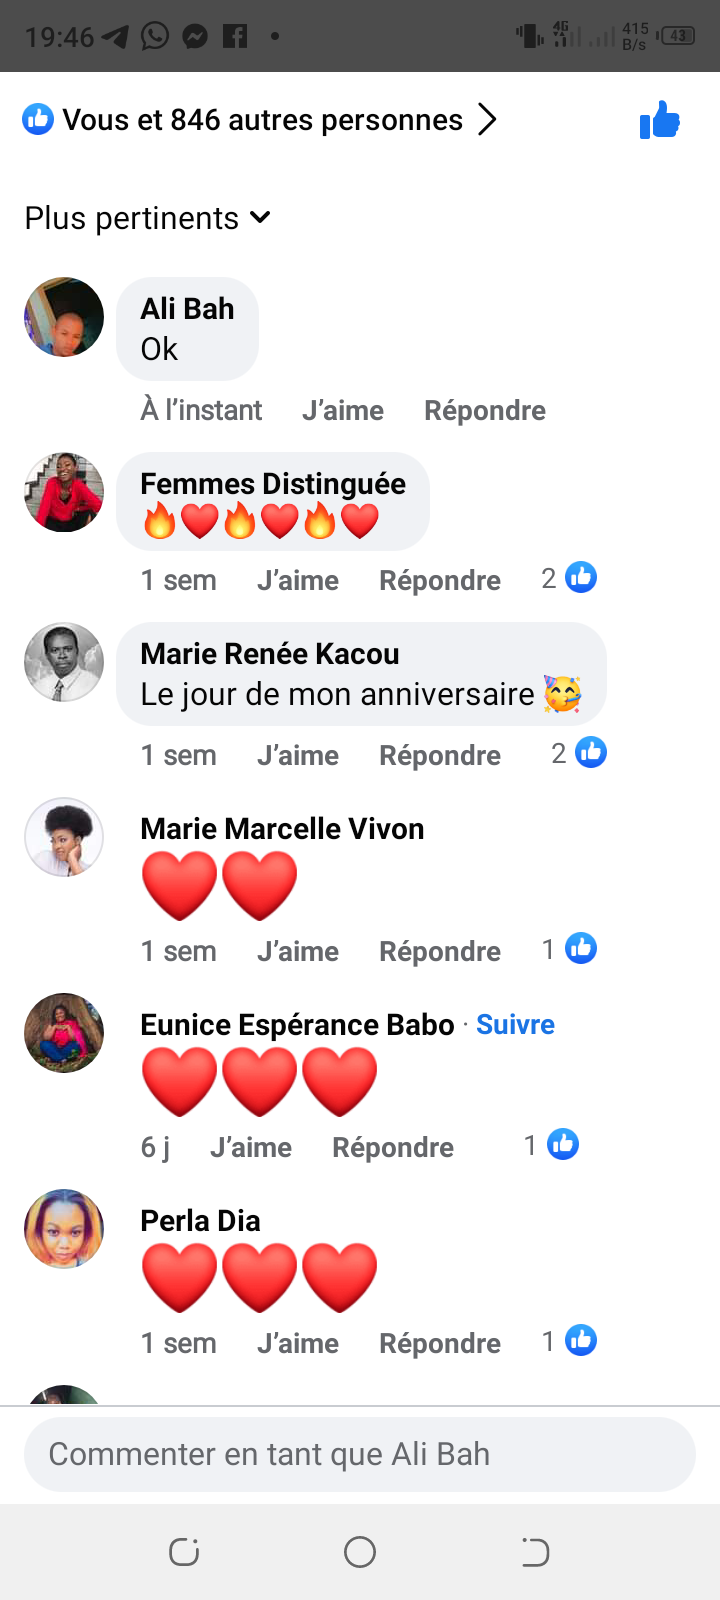
Task: Tap J'aime under Femmes Distinguée's comment
Action: (298, 580)
